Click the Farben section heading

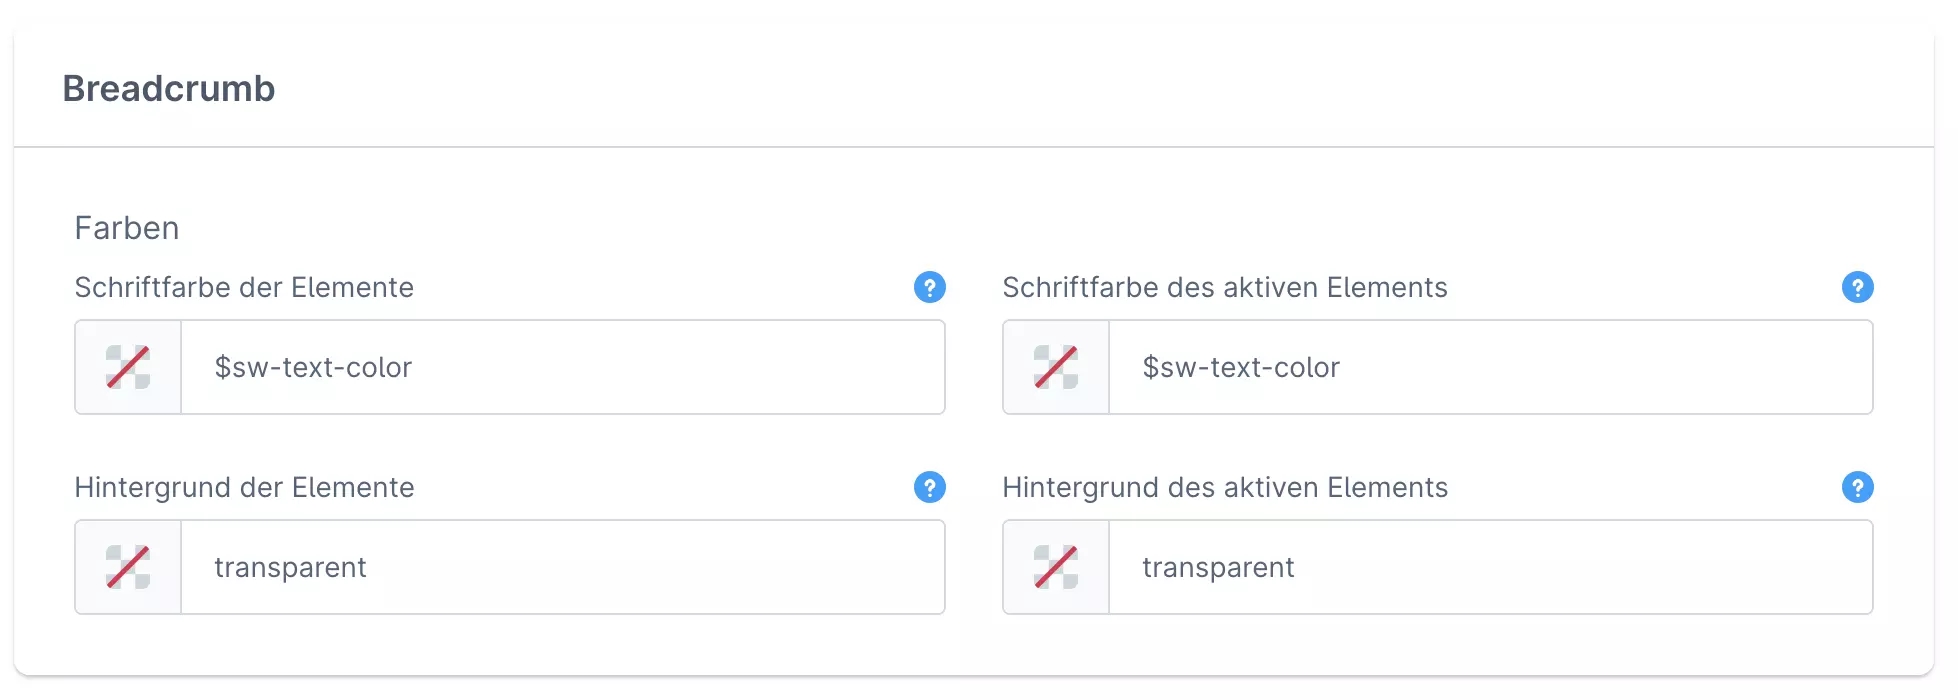tap(127, 228)
